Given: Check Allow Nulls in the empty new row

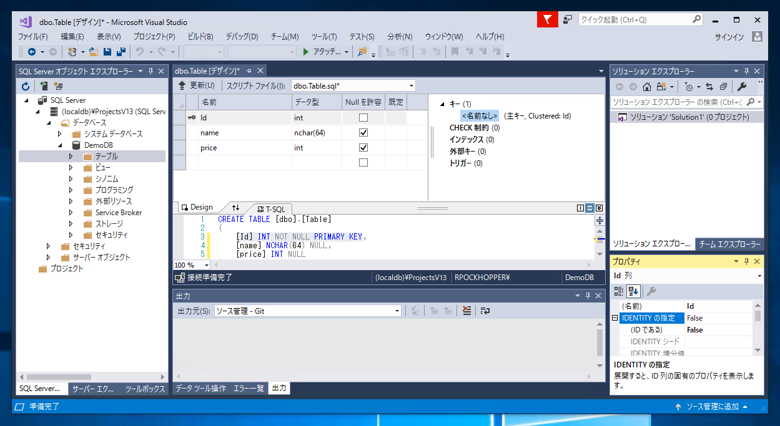Looking at the screenshot, I should coord(364,163).
